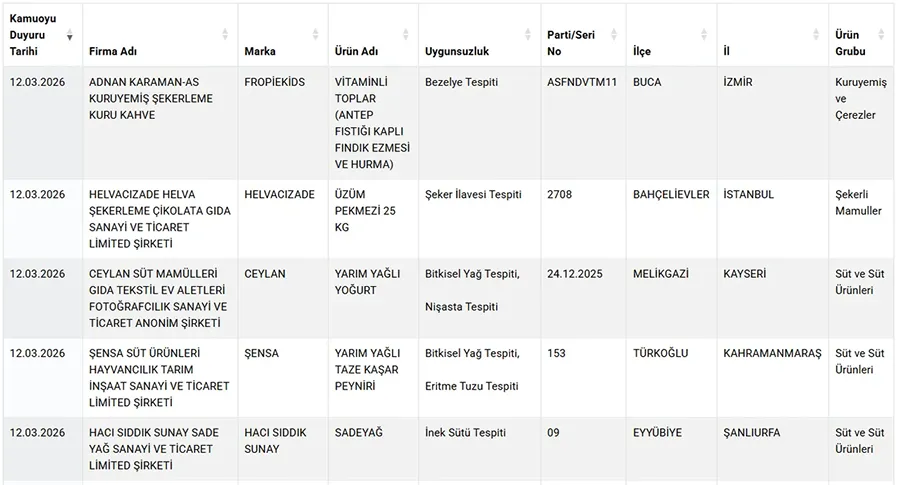Image resolution: width=900 pixels, height=485 pixels.
Task: Click the Şekerli Mamuller product group cell
Action: [858, 203]
